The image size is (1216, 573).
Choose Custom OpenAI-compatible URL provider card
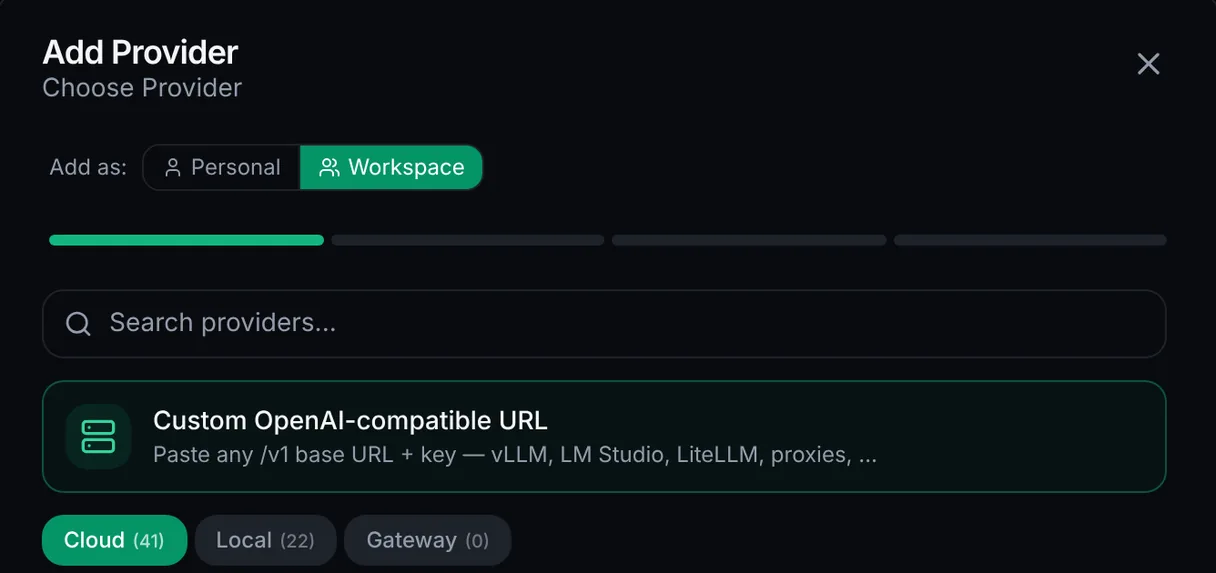click(604, 436)
